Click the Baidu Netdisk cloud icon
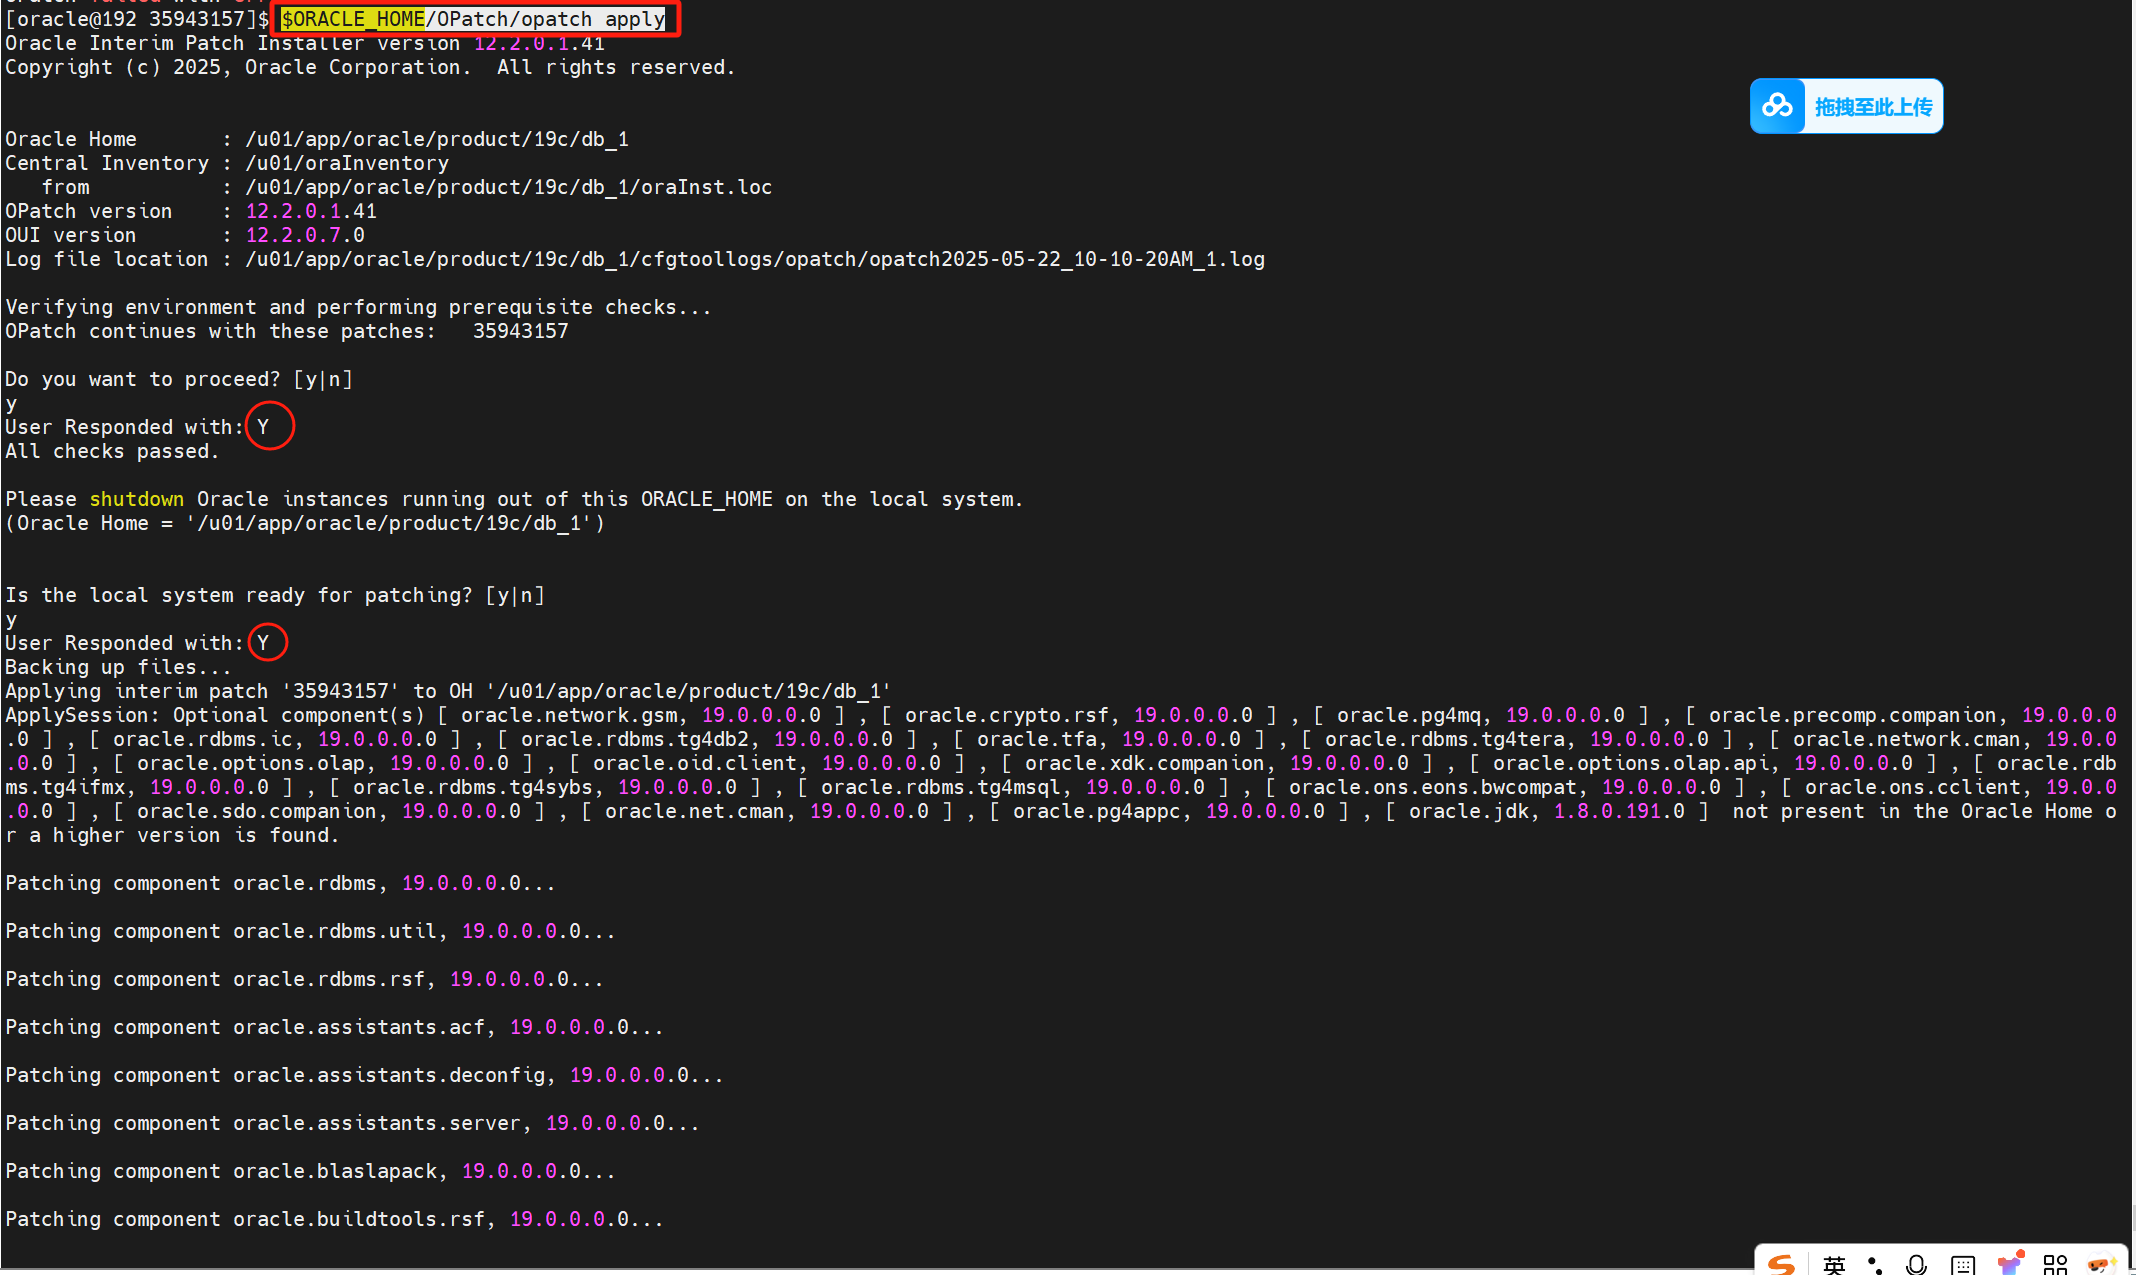Viewport: 2136px width, 1275px height. [x=1777, y=106]
